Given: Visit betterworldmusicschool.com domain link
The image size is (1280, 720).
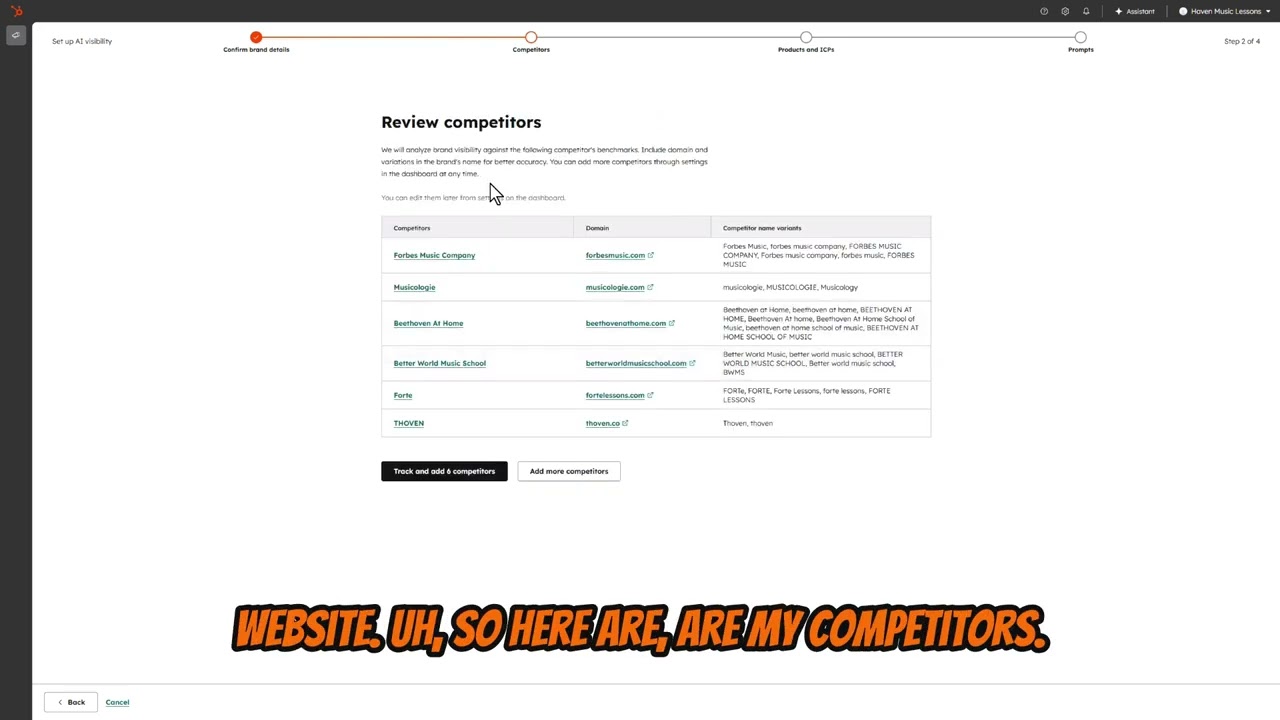Looking at the screenshot, I should click(636, 363).
